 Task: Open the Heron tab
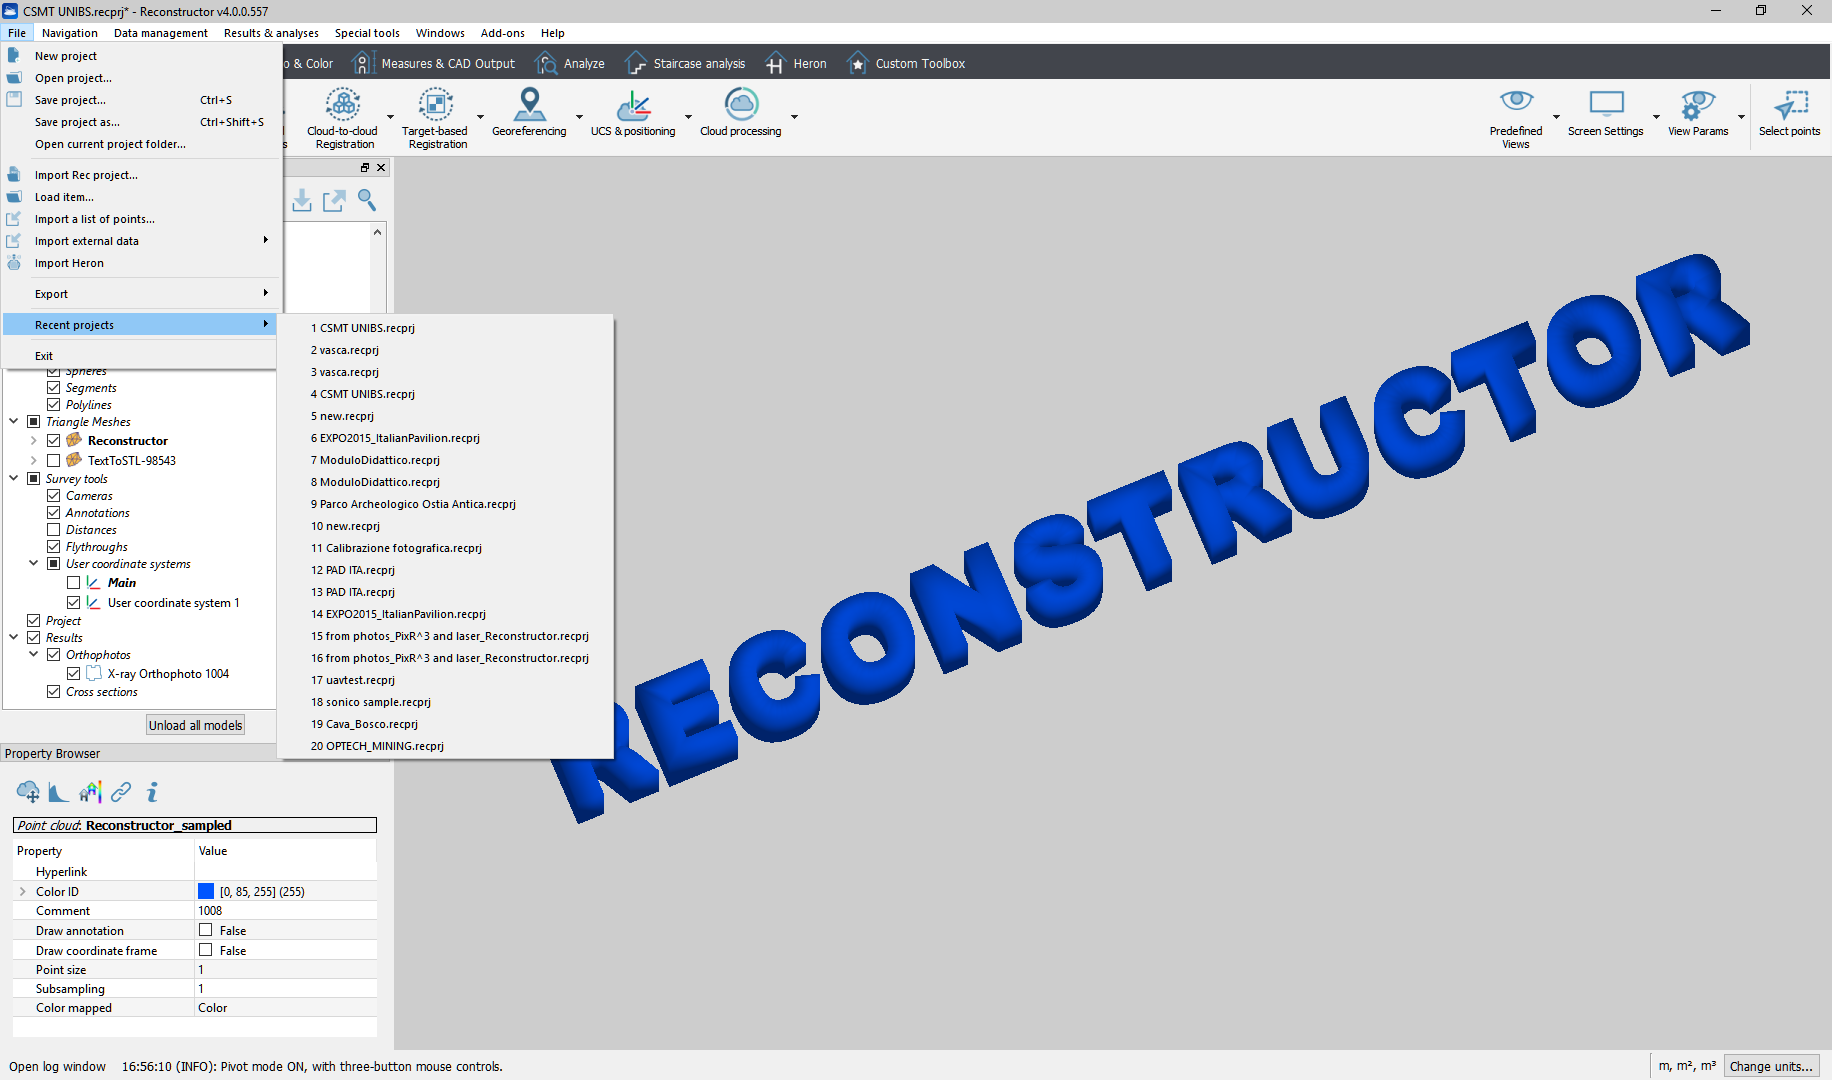click(x=796, y=63)
